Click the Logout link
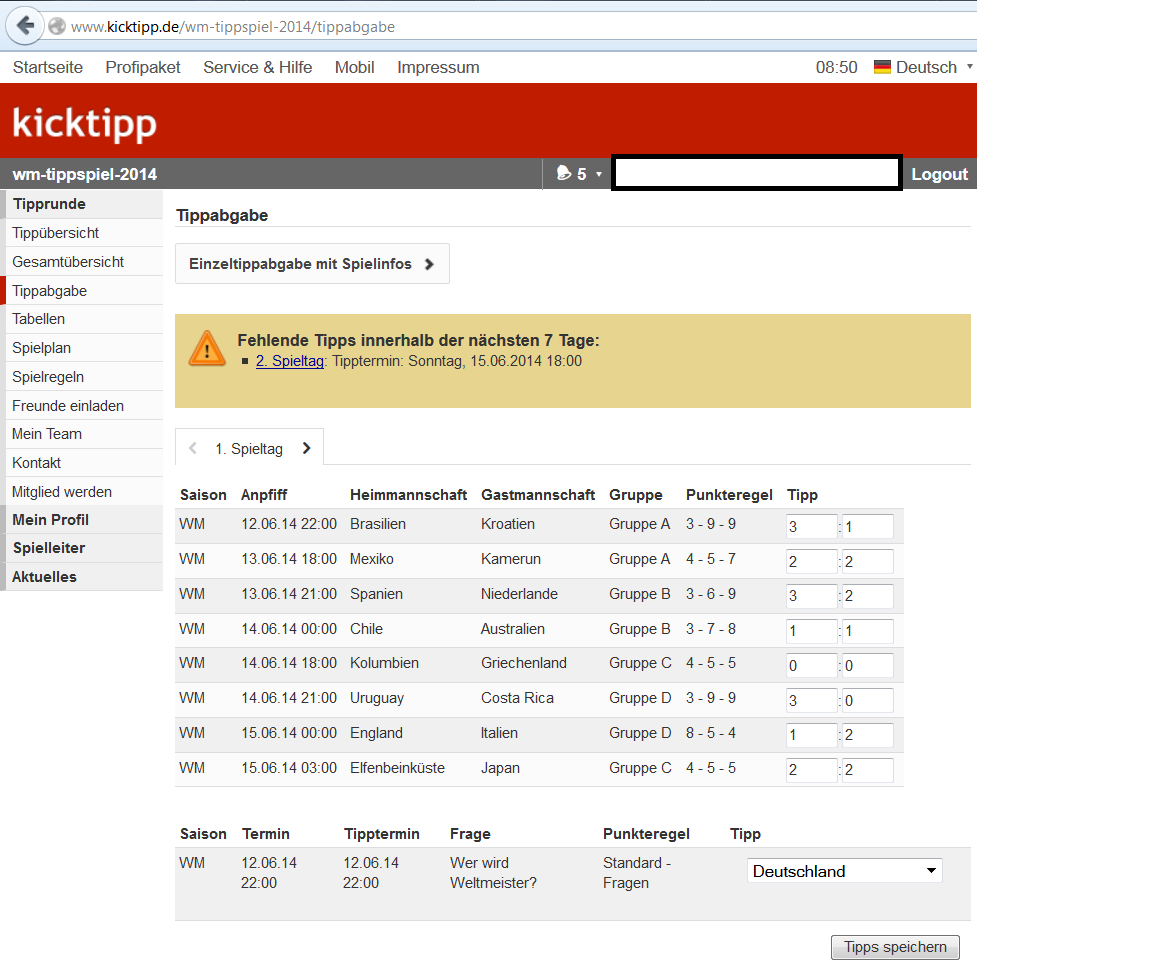 pos(939,174)
